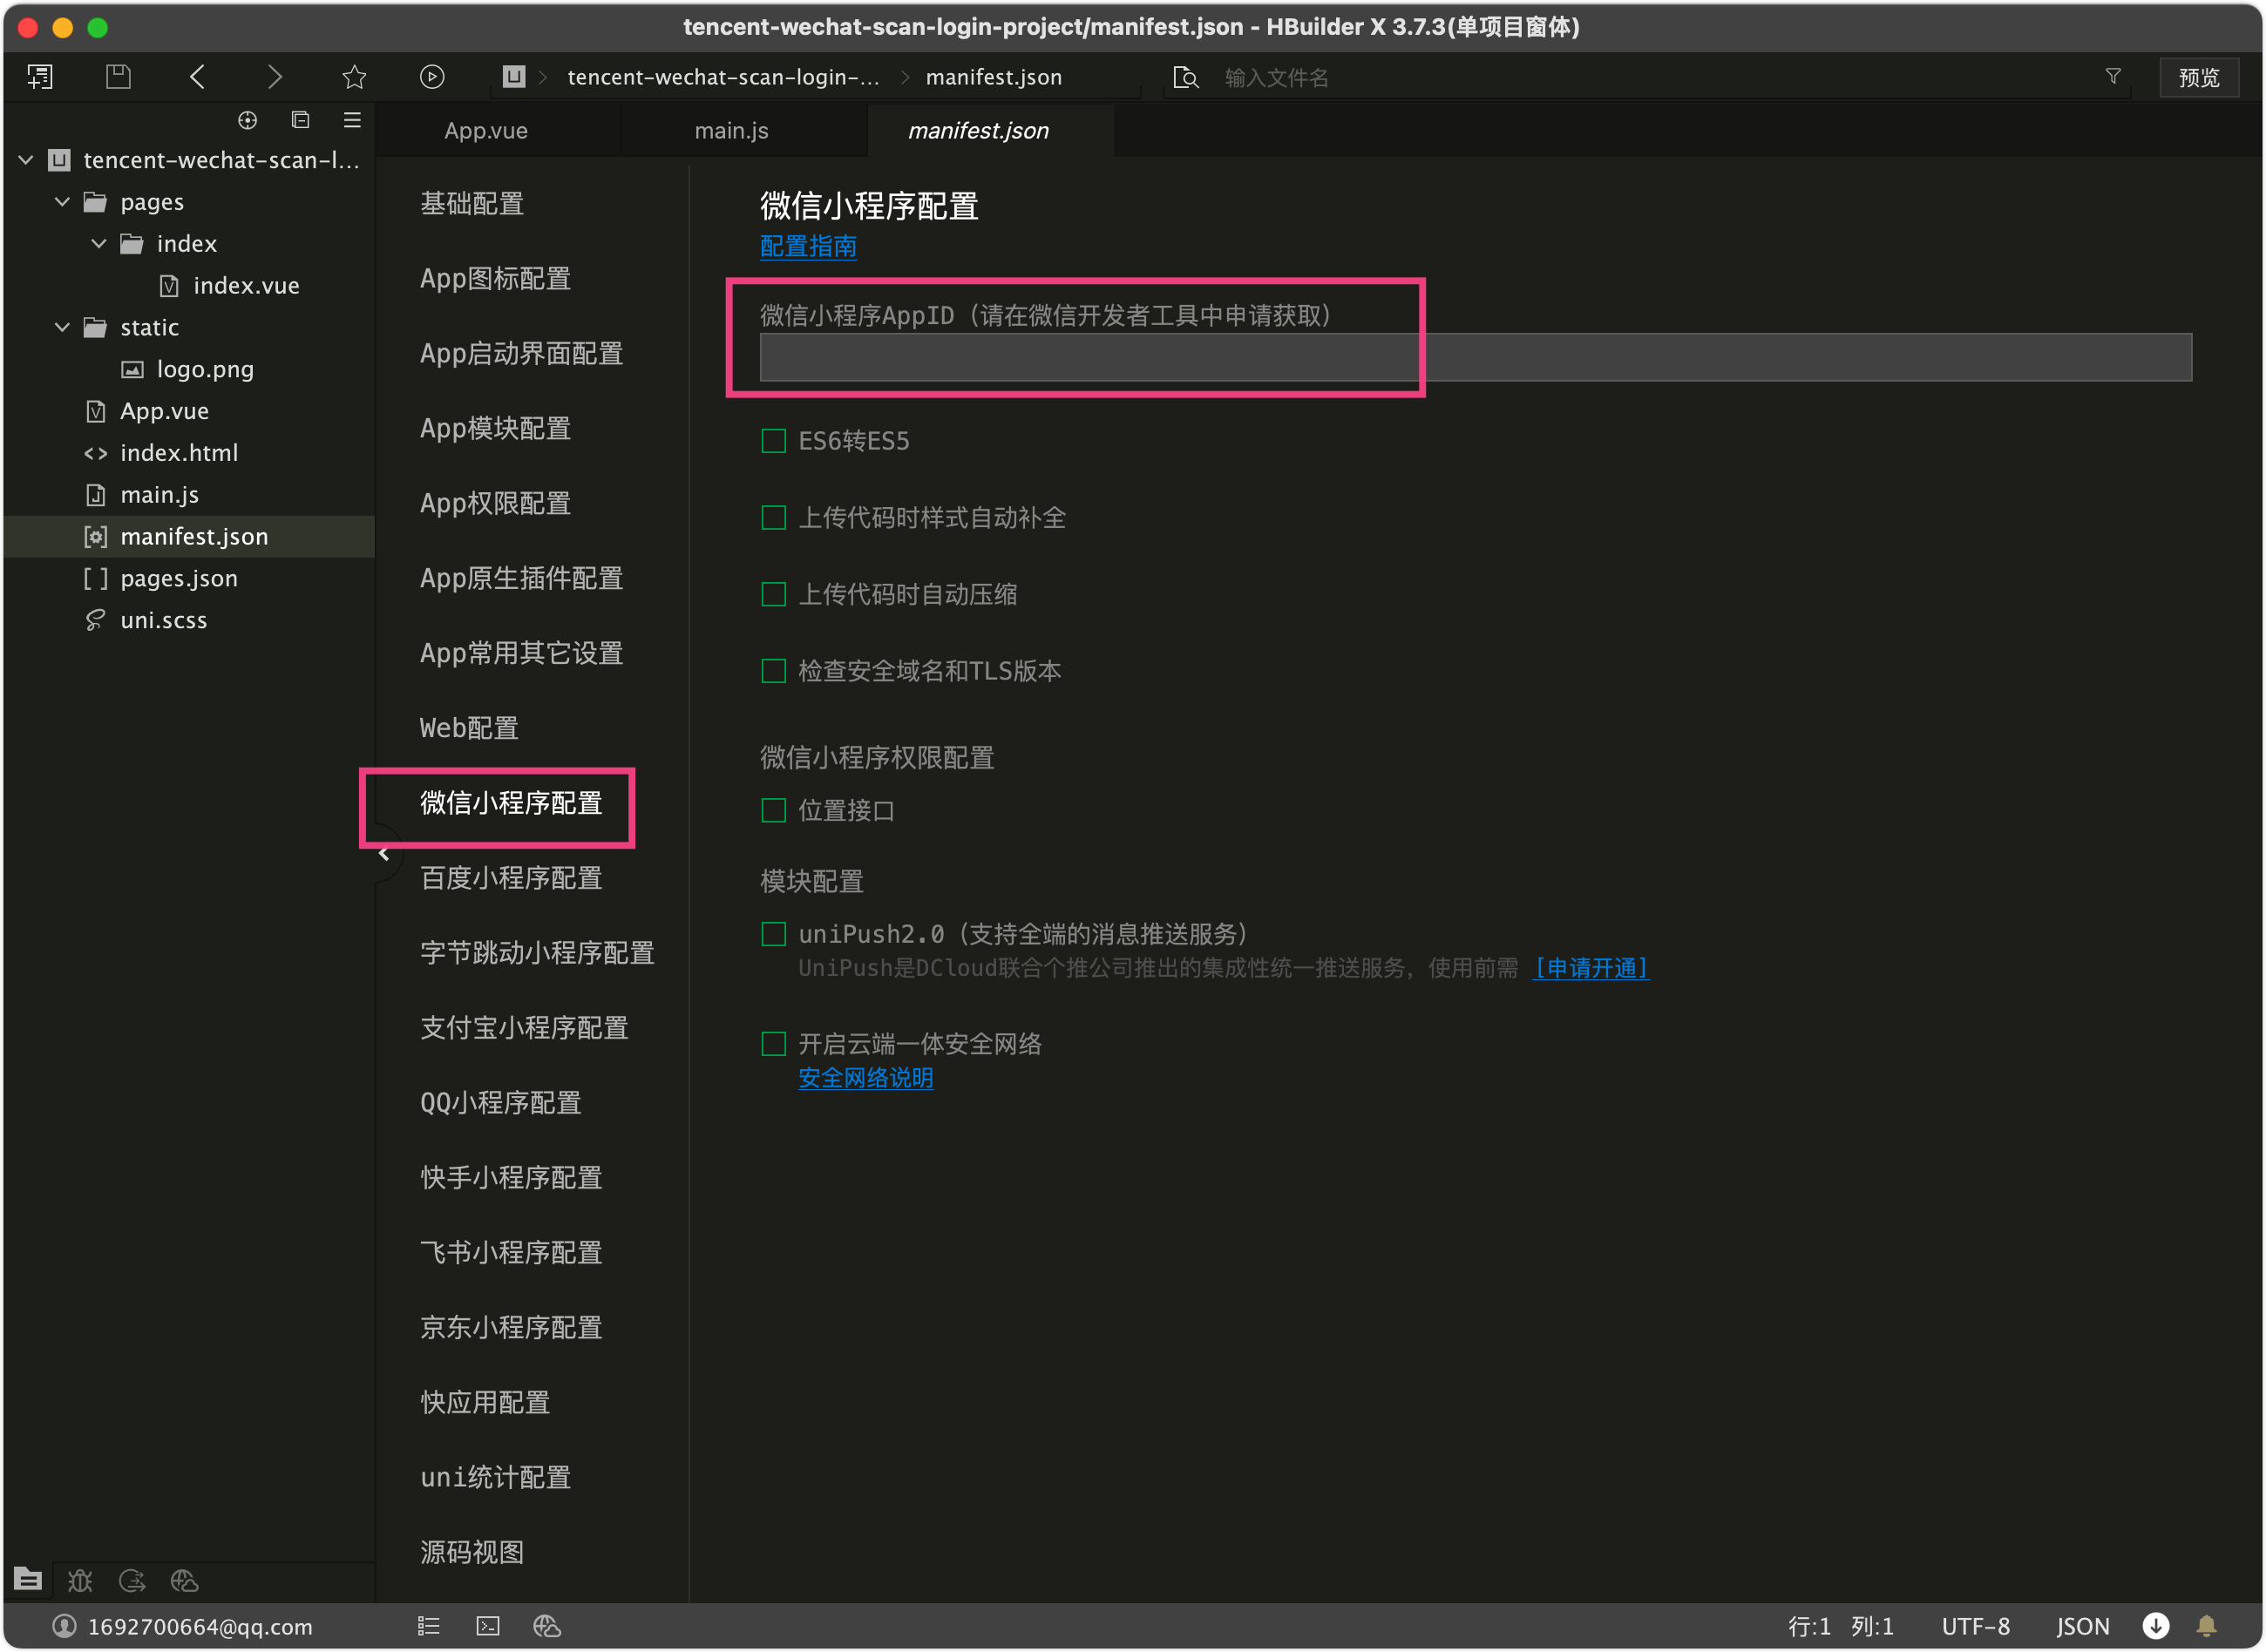Click the outline list icon in status bar

click(428, 1626)
